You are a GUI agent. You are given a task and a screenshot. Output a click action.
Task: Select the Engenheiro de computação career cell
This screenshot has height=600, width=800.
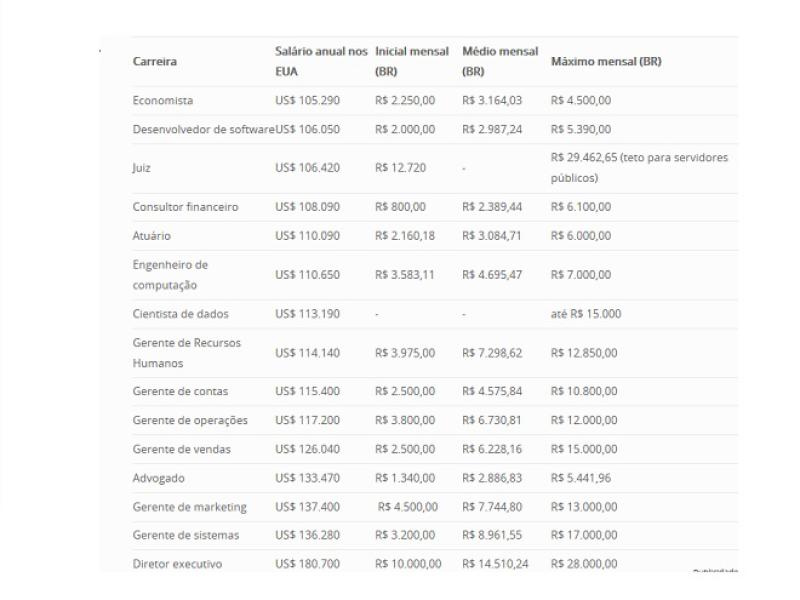(x=170, y=275)
